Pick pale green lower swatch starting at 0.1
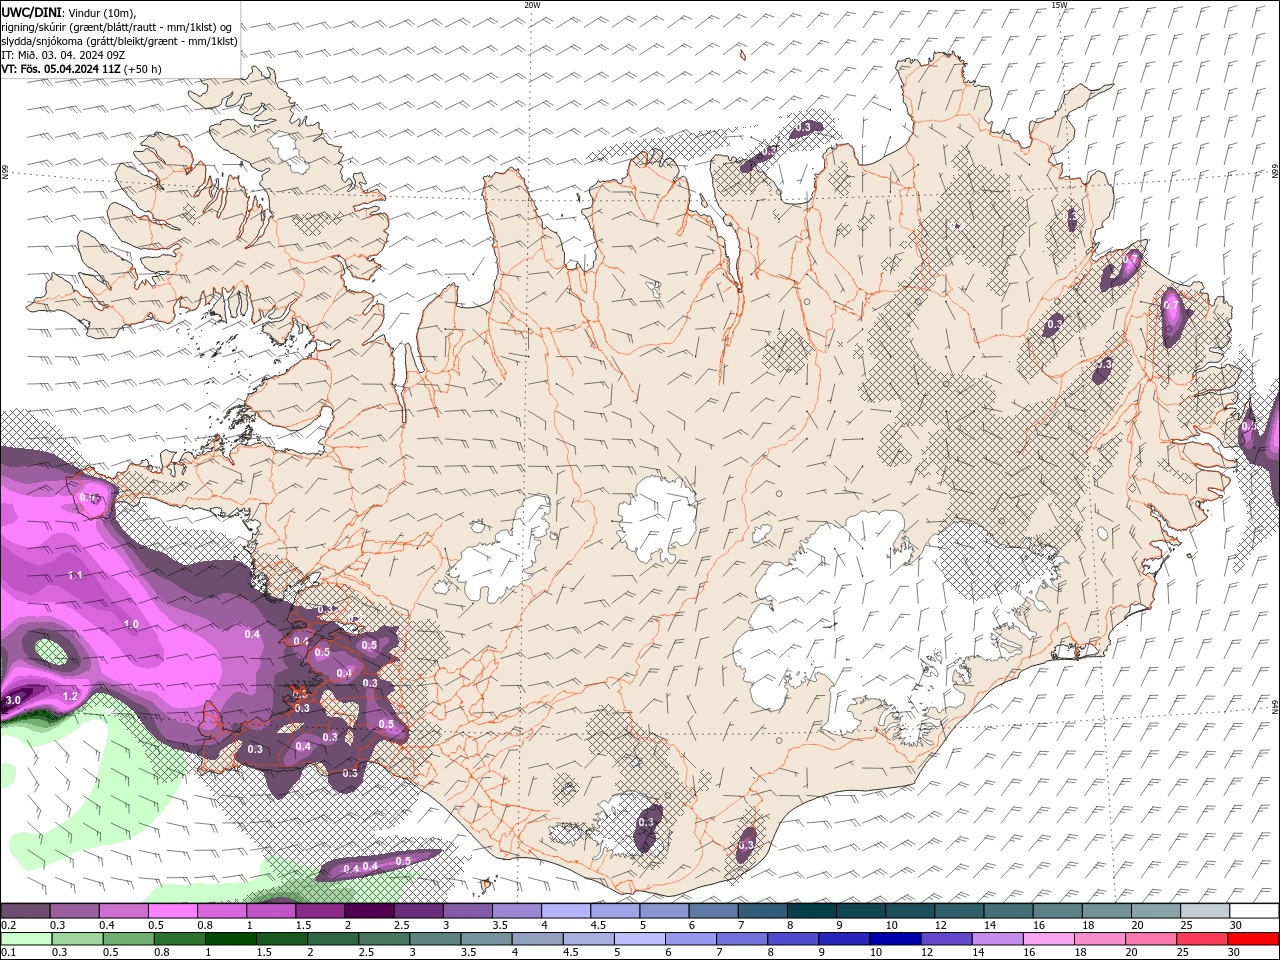Viewport: 1280px width, 960px height. coord(26,939)
